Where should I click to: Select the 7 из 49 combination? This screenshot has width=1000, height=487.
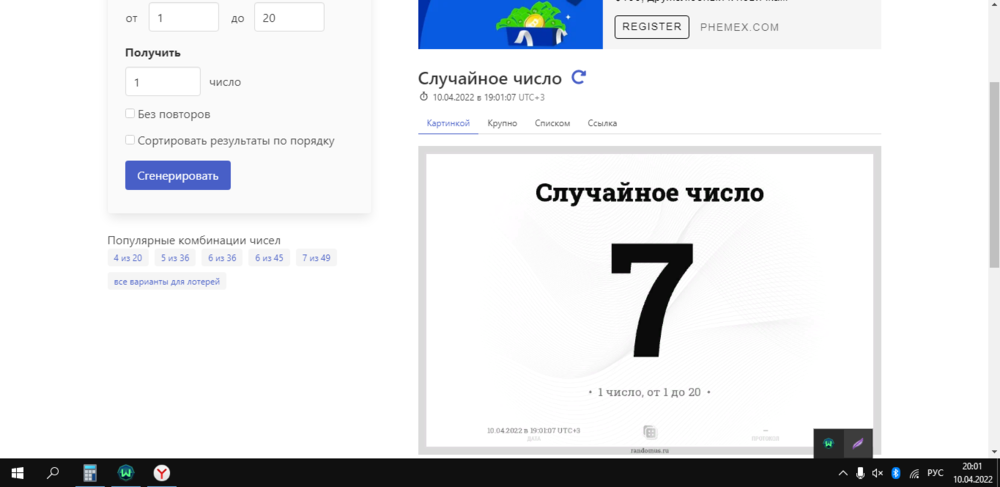pyautogui.click(x=316, y=258)
